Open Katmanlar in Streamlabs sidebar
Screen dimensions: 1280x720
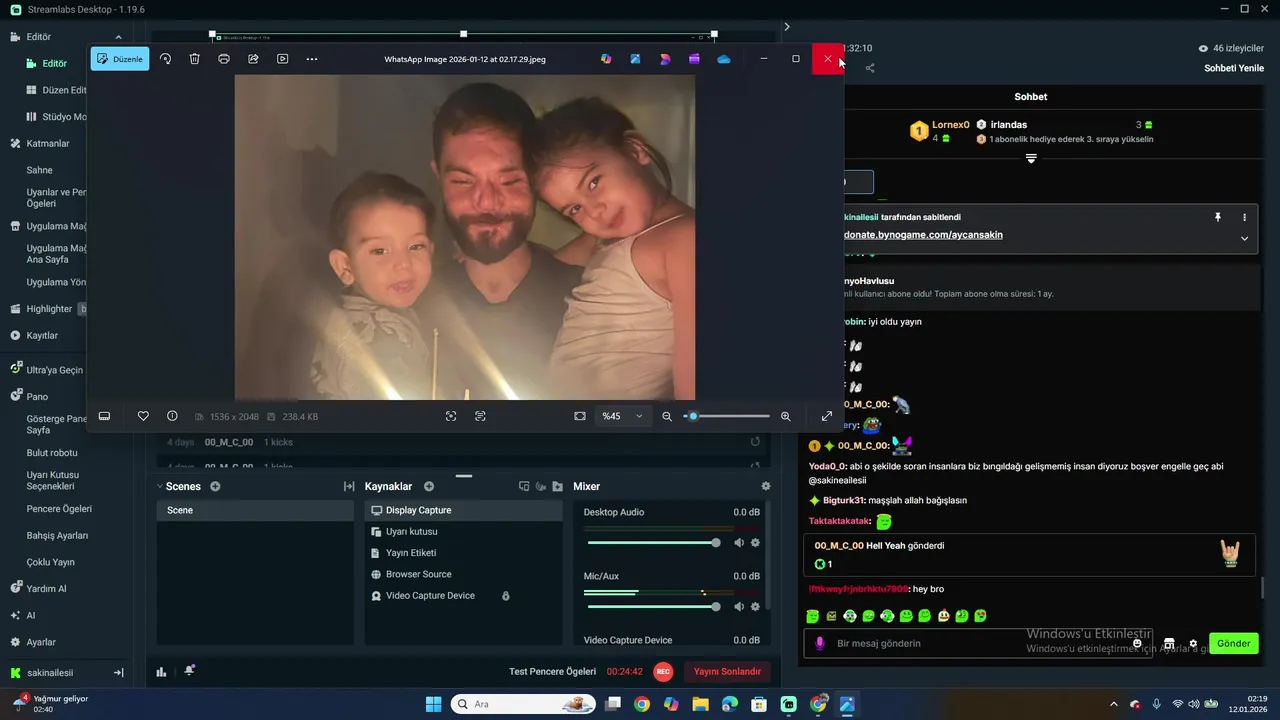click(47, 143)
